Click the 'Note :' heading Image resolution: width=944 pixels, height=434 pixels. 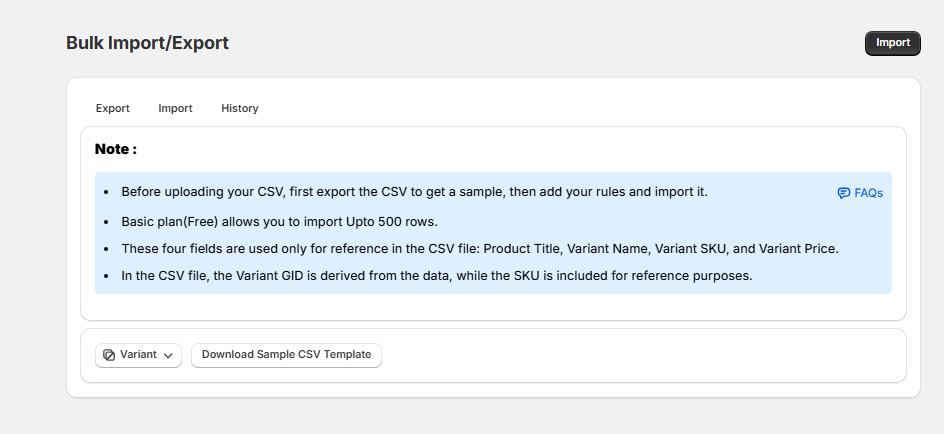coord(116,149)
